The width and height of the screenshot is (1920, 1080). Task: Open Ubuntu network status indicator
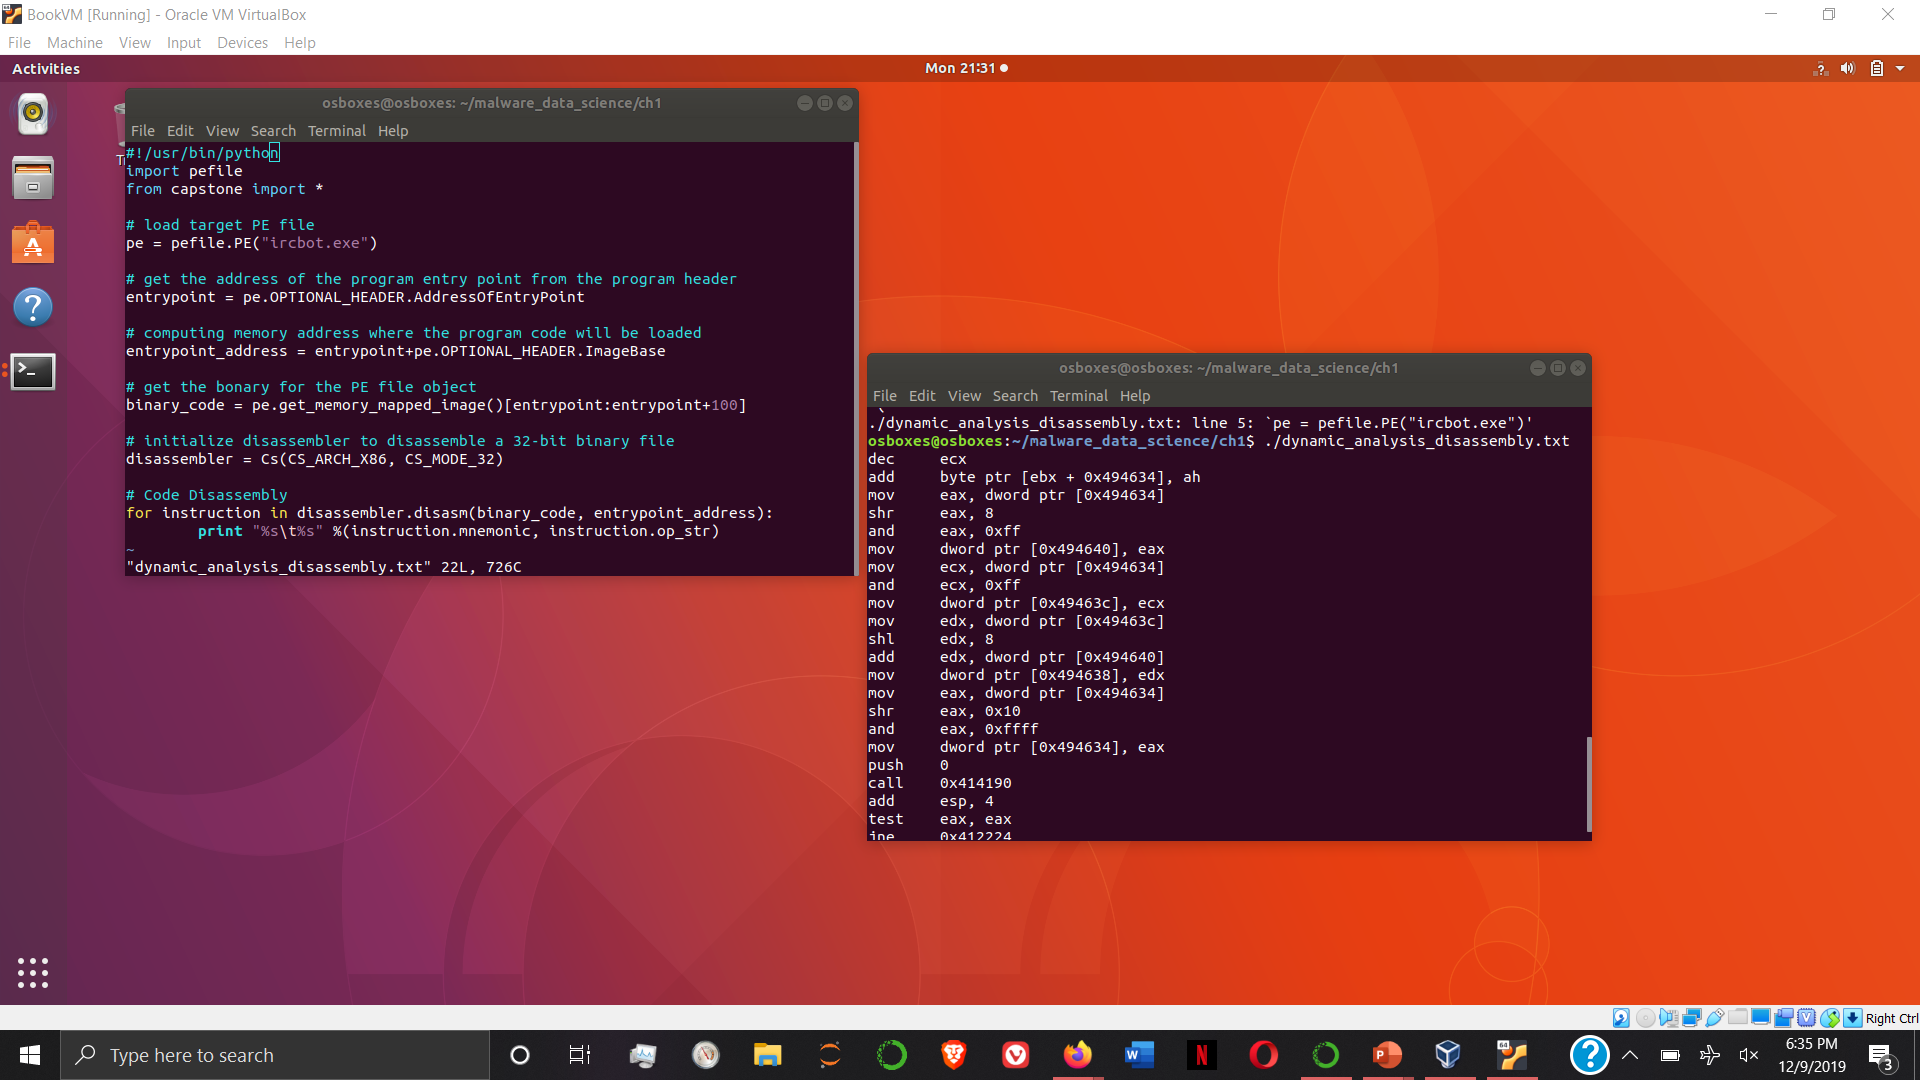pyautogui.click(x=1820, y=69)
